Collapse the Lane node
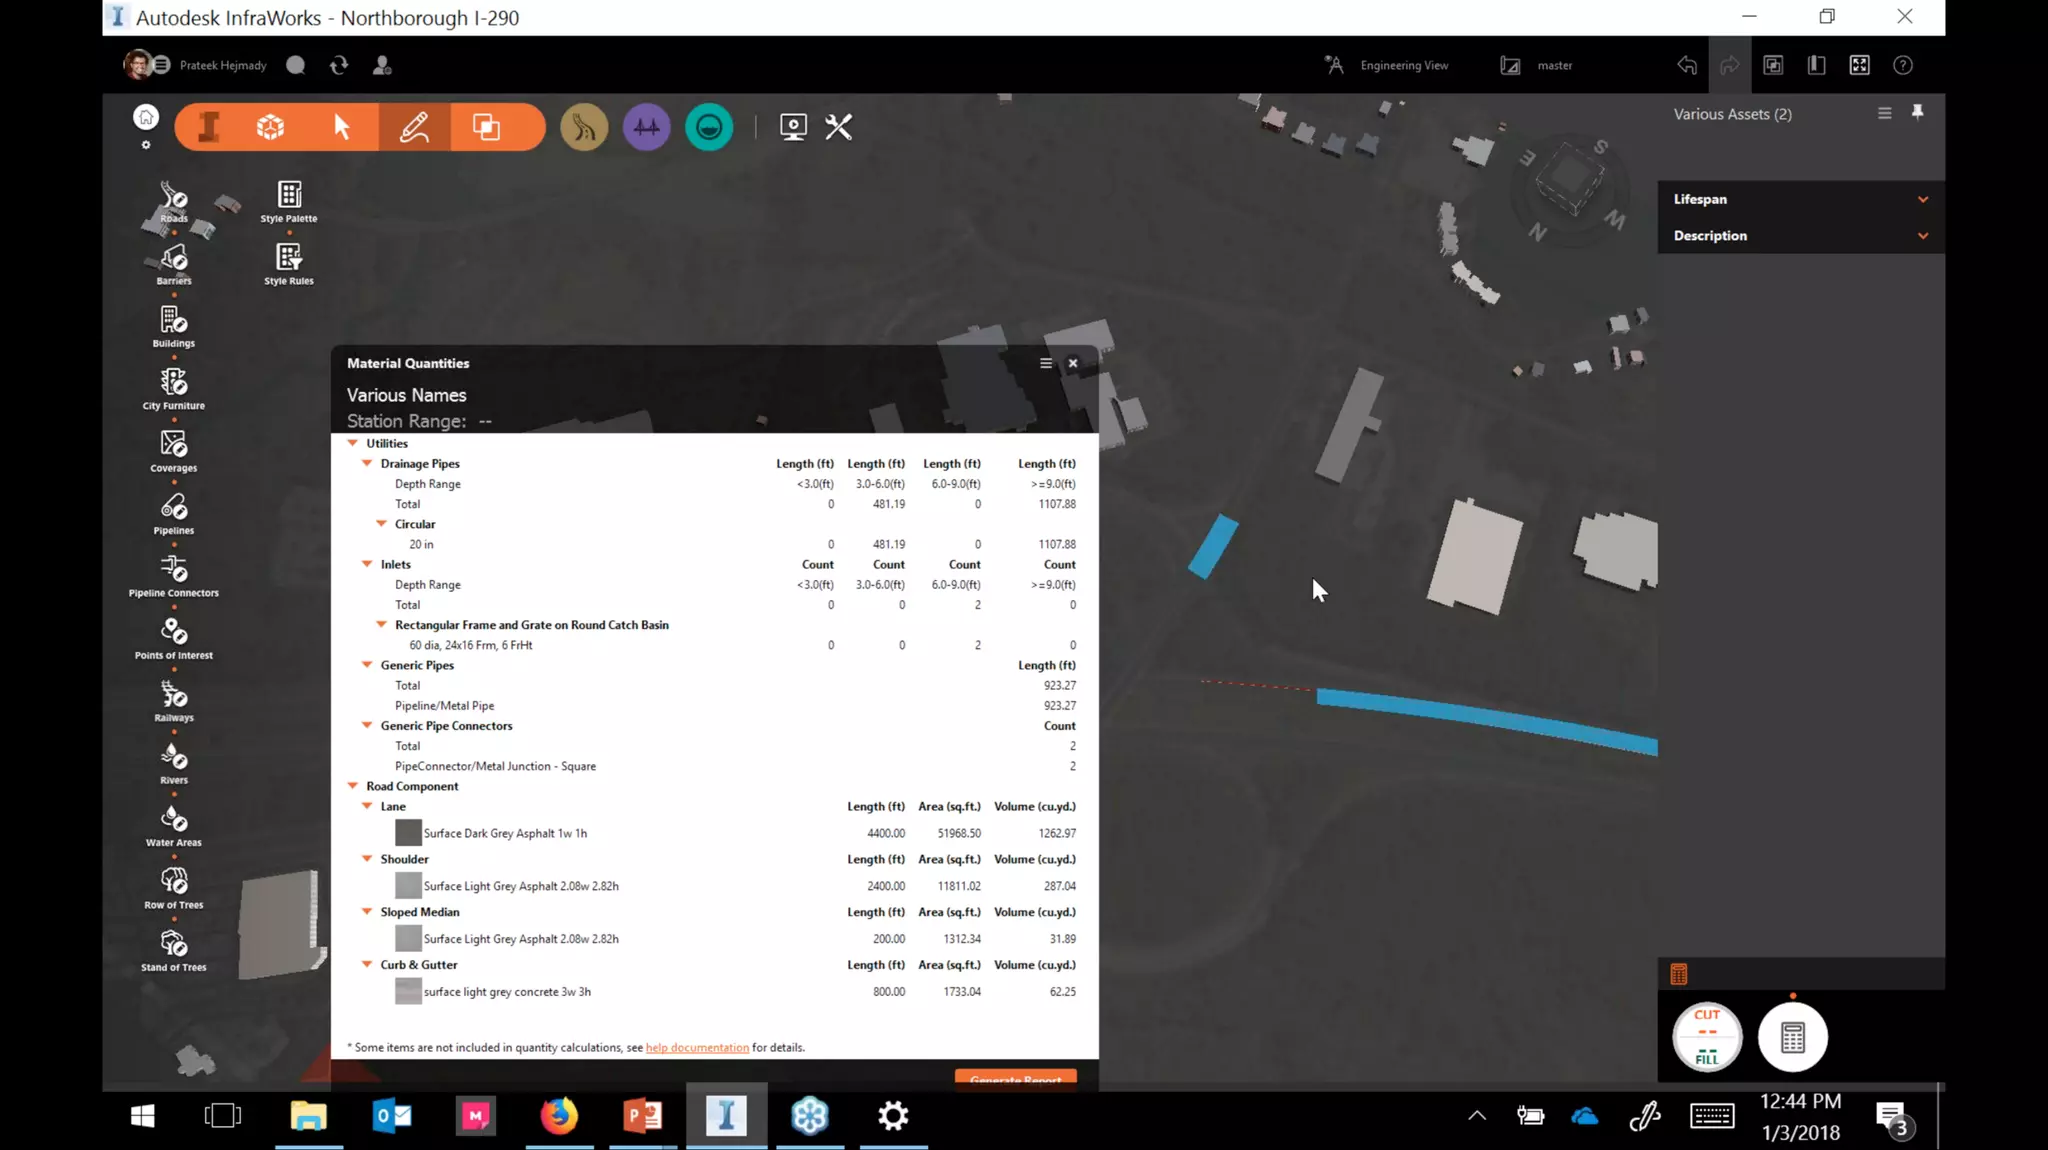This screenshot has width=2048, height=1150. coord(367,806)
